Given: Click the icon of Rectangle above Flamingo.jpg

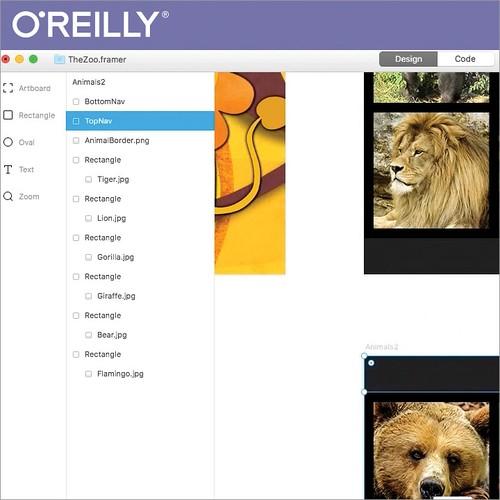Looking at the screenshot, I should (x=76, y=354).
